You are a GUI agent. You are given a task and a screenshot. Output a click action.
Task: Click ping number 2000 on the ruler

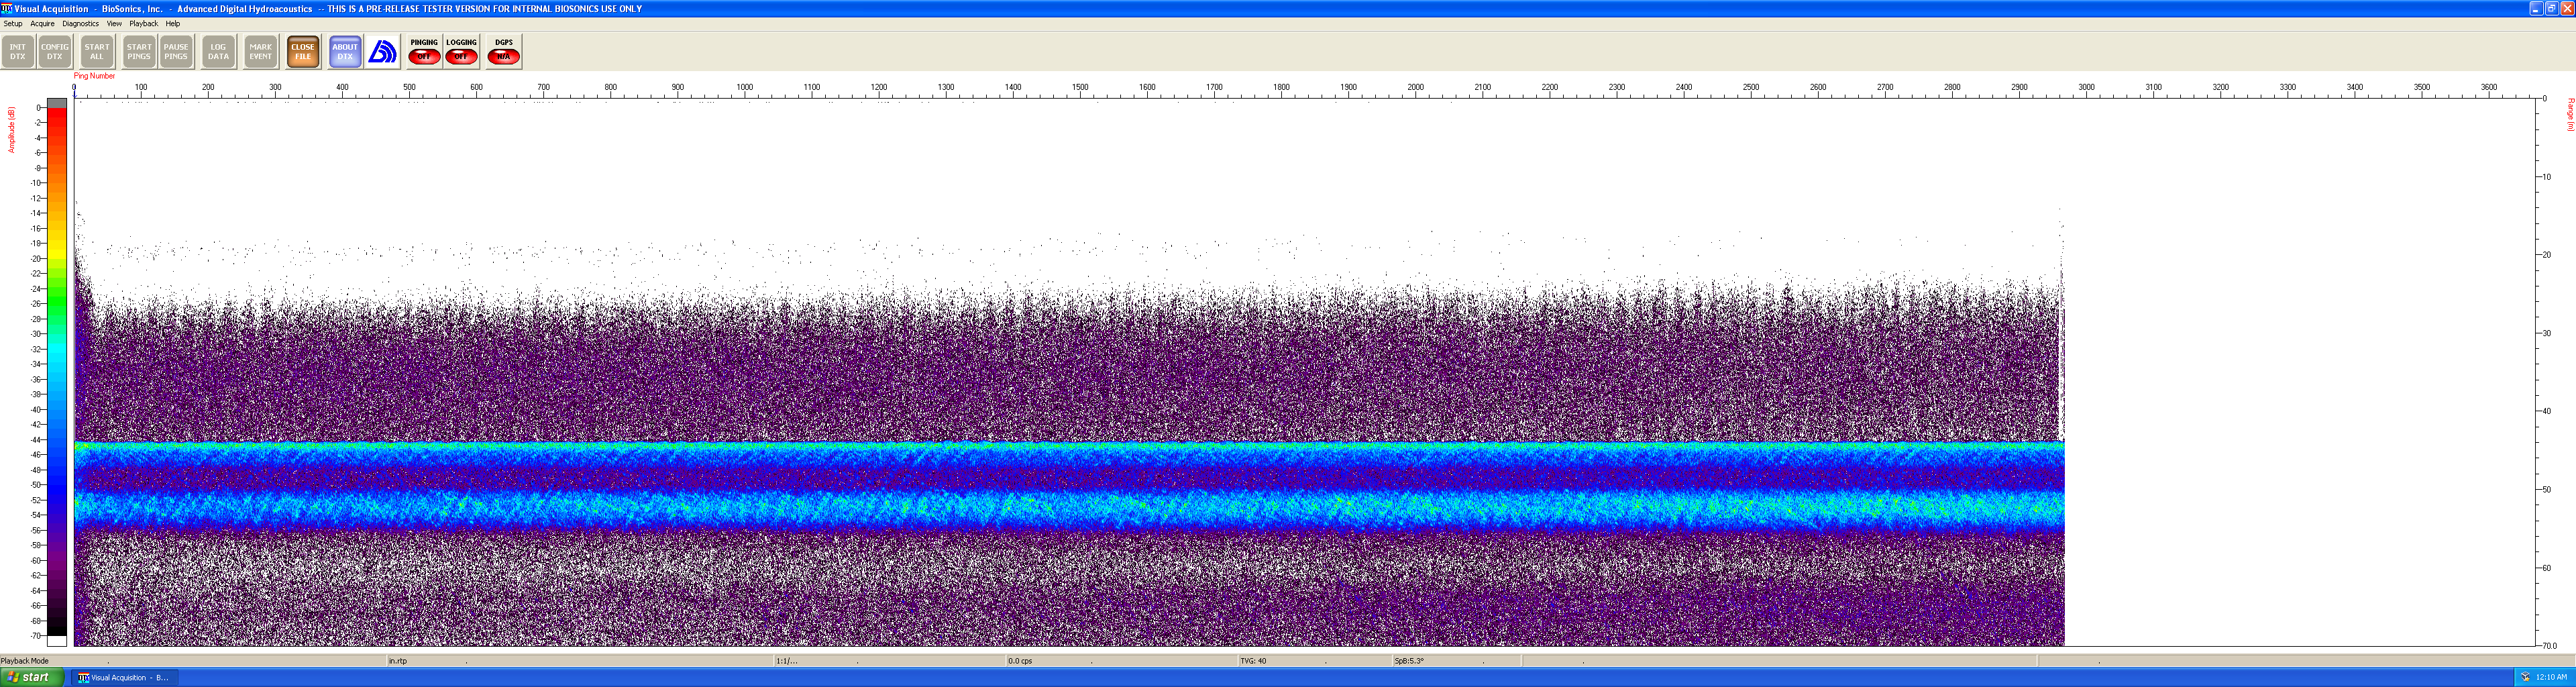click(1415, 87)
